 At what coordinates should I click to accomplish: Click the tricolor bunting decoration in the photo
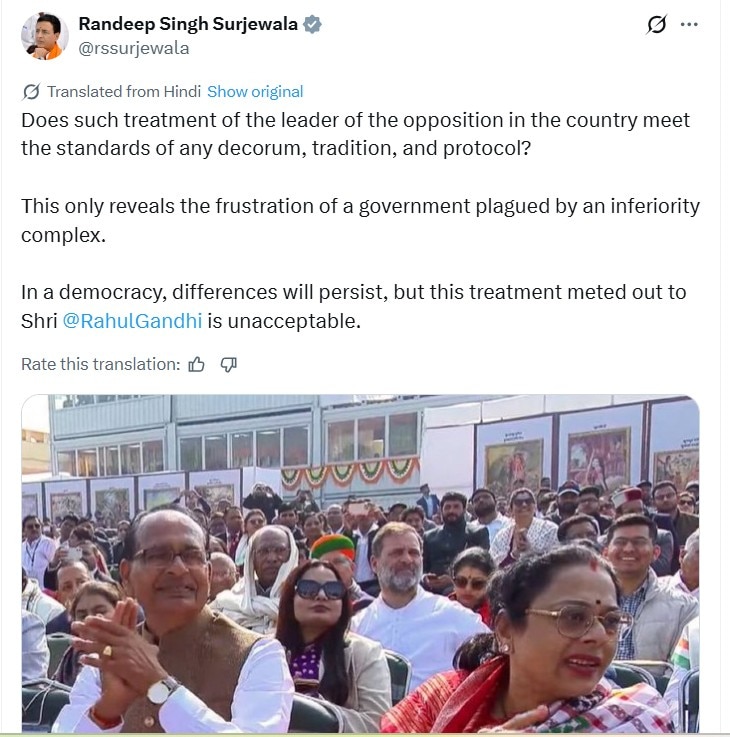350,471
